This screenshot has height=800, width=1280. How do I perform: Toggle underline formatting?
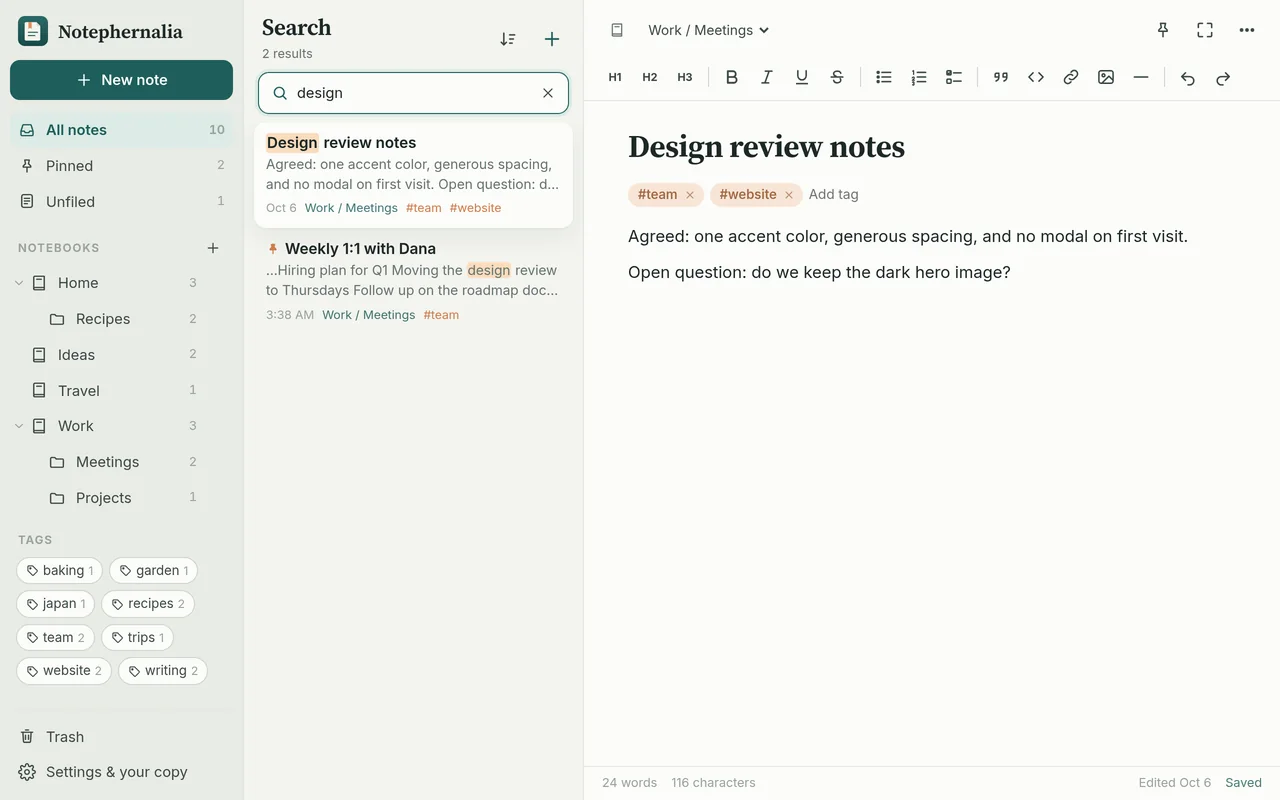click(x=802, y=77)
